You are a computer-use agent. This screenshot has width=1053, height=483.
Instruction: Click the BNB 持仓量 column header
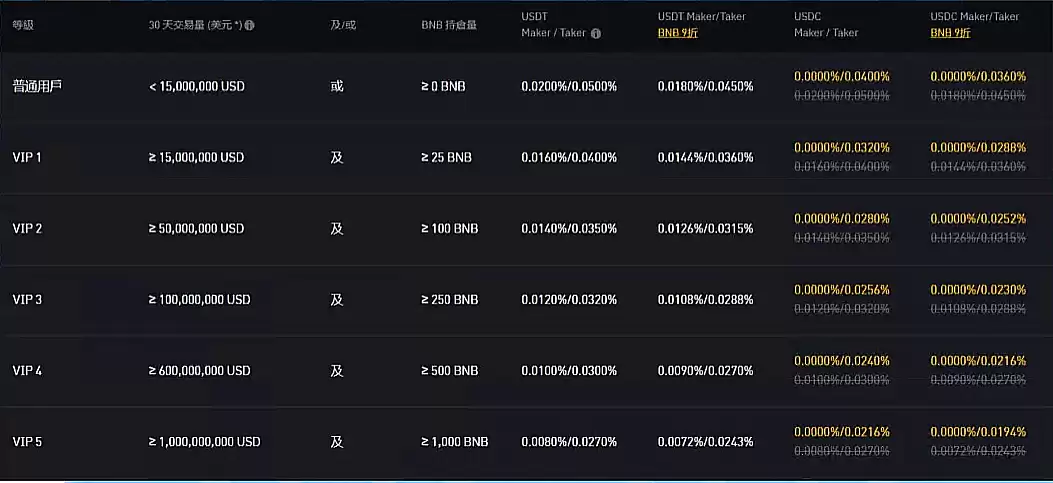[x=449, y=25]
